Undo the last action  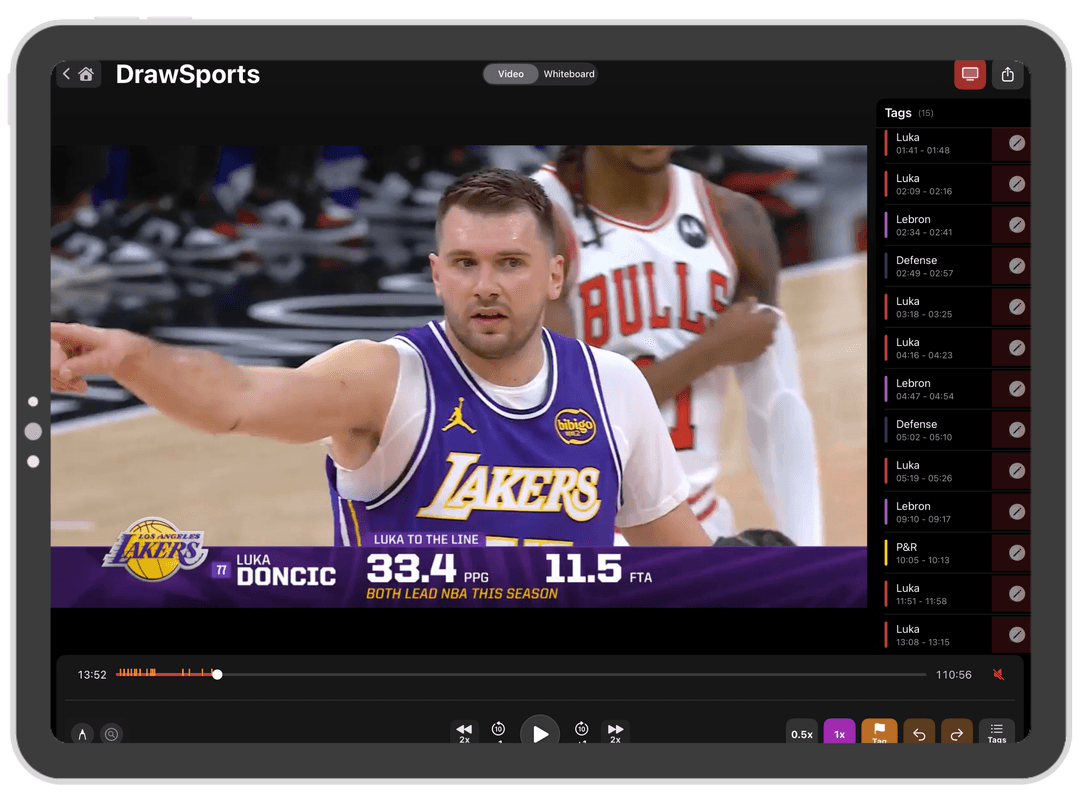(918, 733)
